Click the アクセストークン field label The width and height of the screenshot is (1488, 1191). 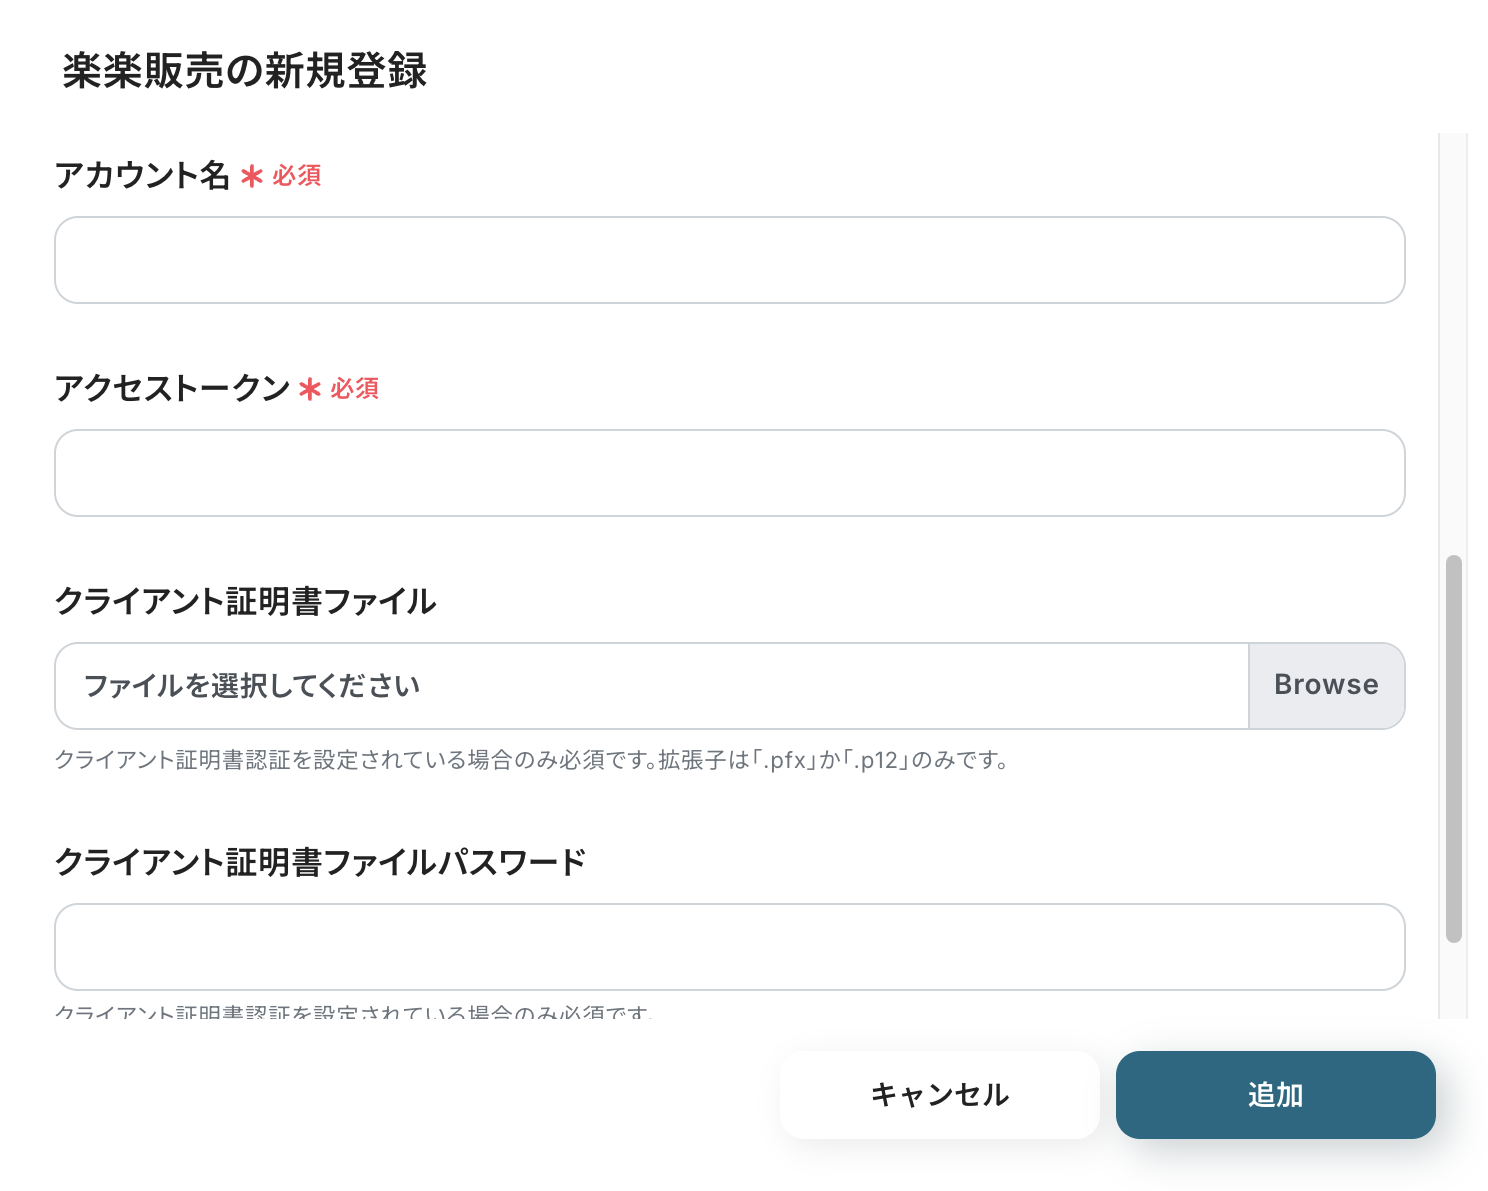pos(172,389)
